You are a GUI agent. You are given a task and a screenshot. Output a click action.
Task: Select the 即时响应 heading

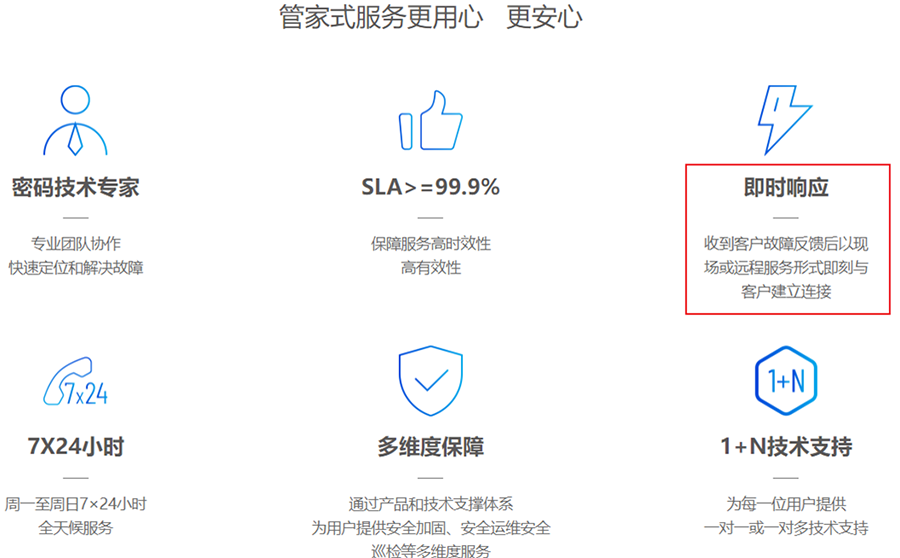(786, 187)
